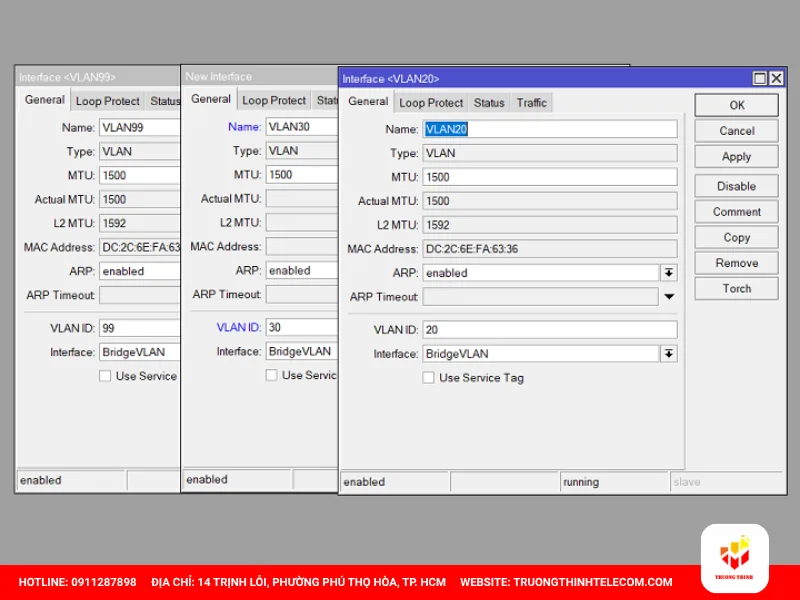Select General tab in VLAN99 window

tap(44, 100)
